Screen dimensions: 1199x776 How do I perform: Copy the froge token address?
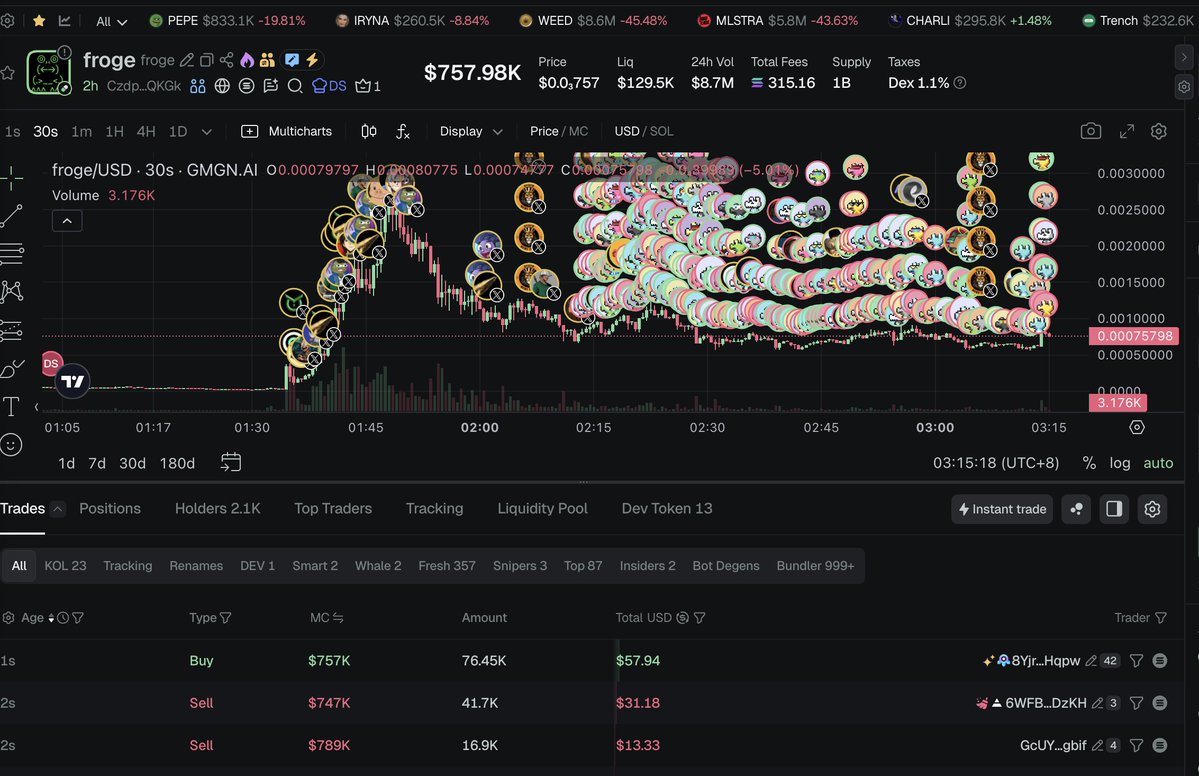click(206, 60)
